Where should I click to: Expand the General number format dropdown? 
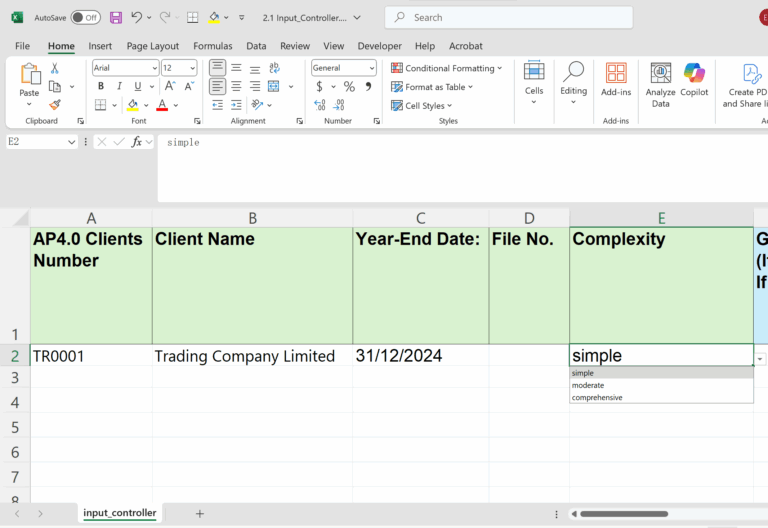[x=343, y=68]
